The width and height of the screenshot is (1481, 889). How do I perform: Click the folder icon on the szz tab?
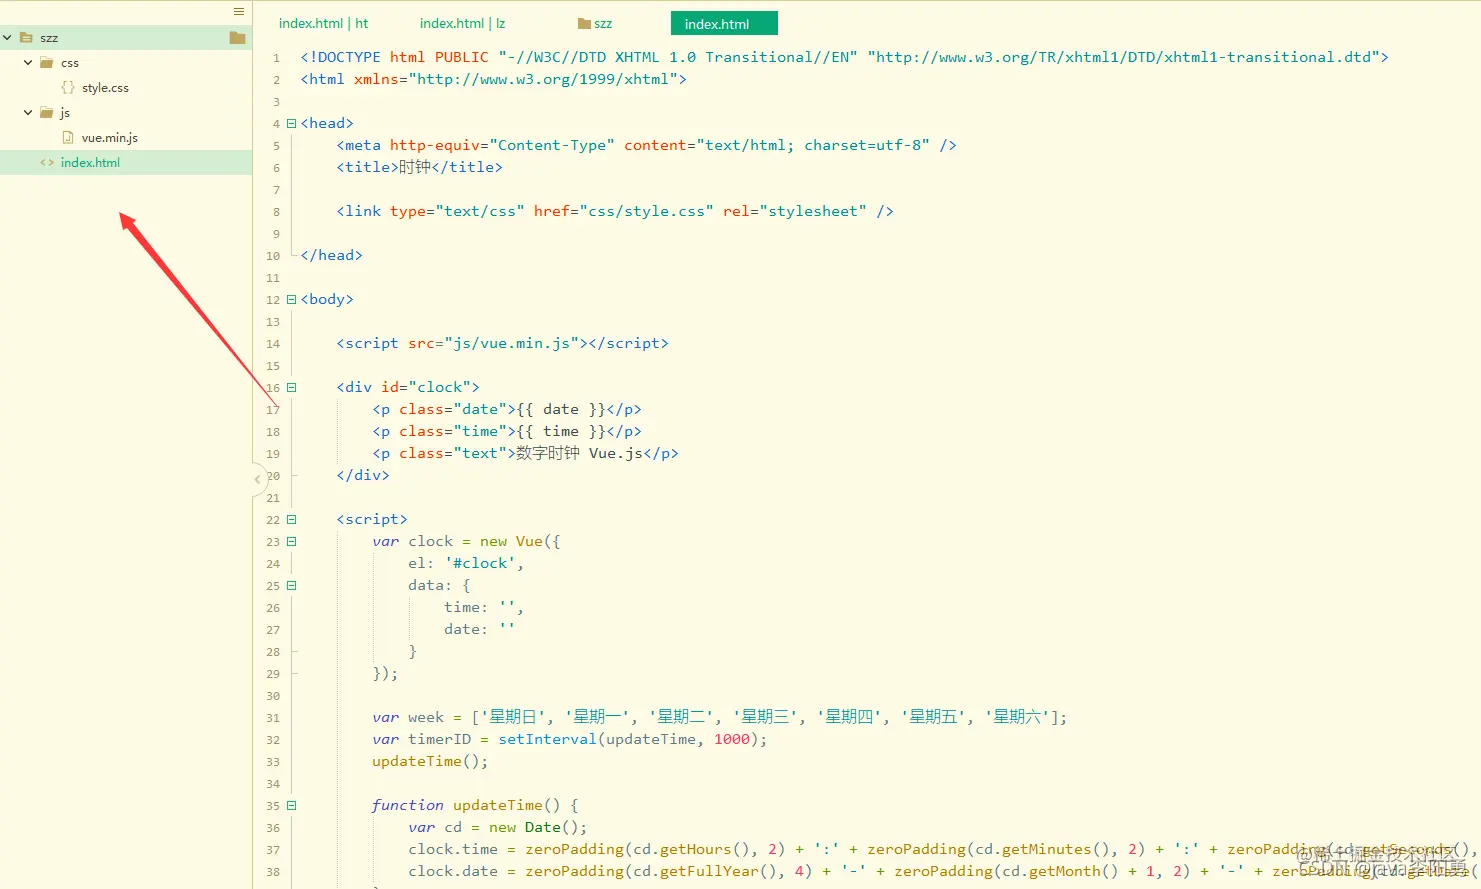click(585, 23)
